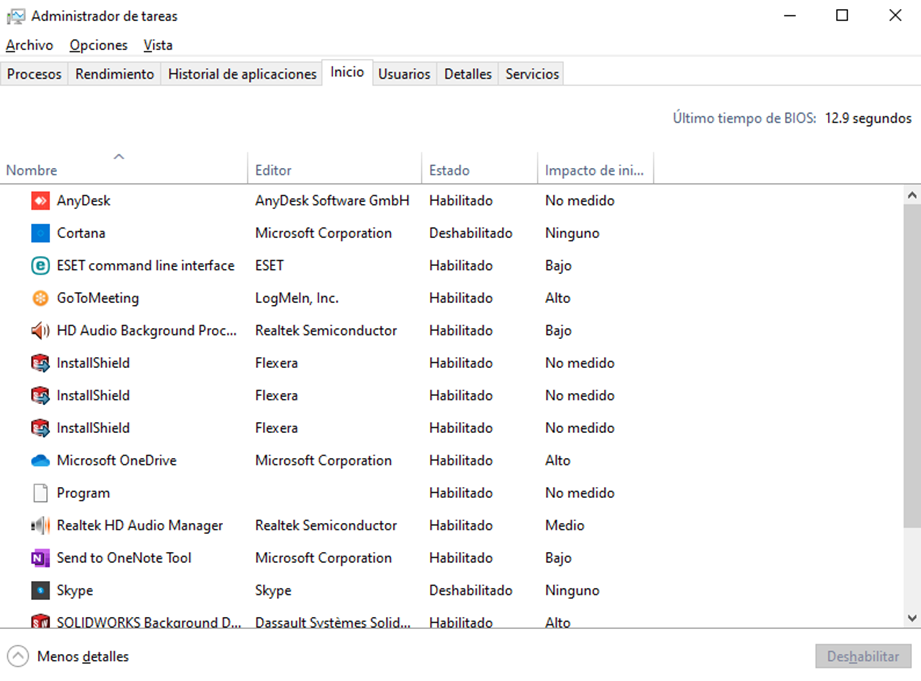This screenshot has height=681, width=921.
Task: Click the AnyDesk red icon
Action: tap(40, 201)
